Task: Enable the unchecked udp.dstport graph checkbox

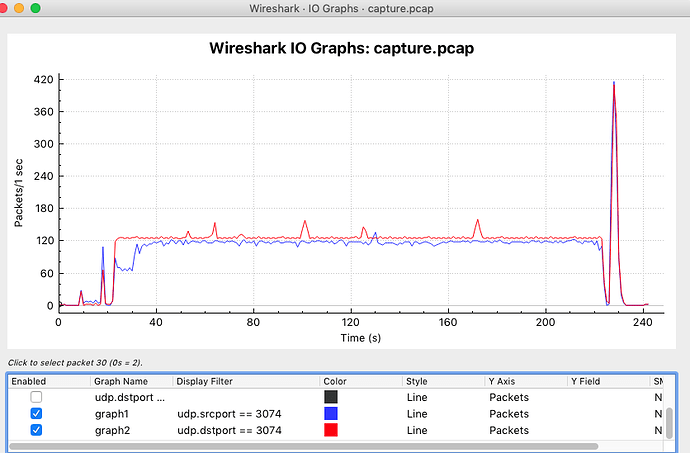Action: 36,397
